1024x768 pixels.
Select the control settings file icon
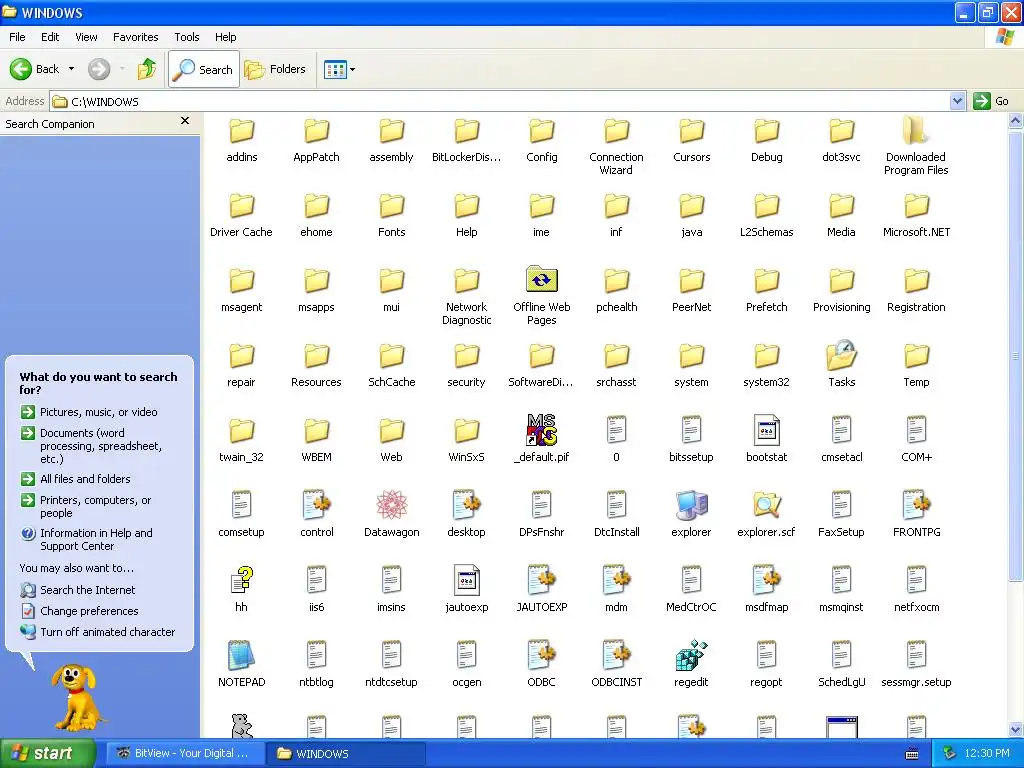tap(316, 505)
